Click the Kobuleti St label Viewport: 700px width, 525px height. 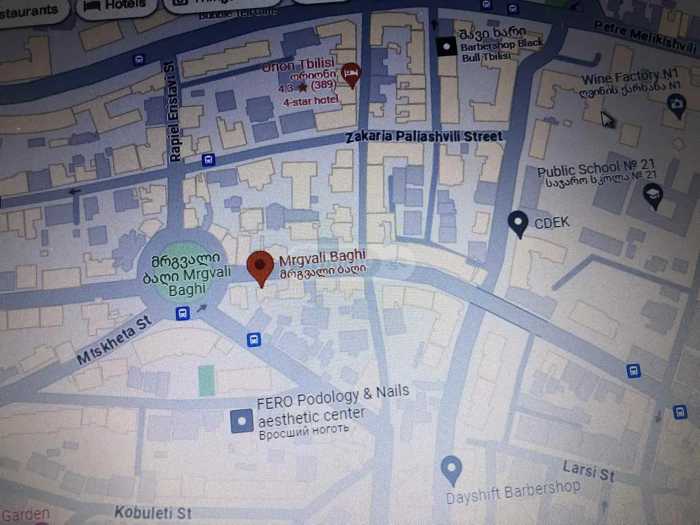point(153,512)
